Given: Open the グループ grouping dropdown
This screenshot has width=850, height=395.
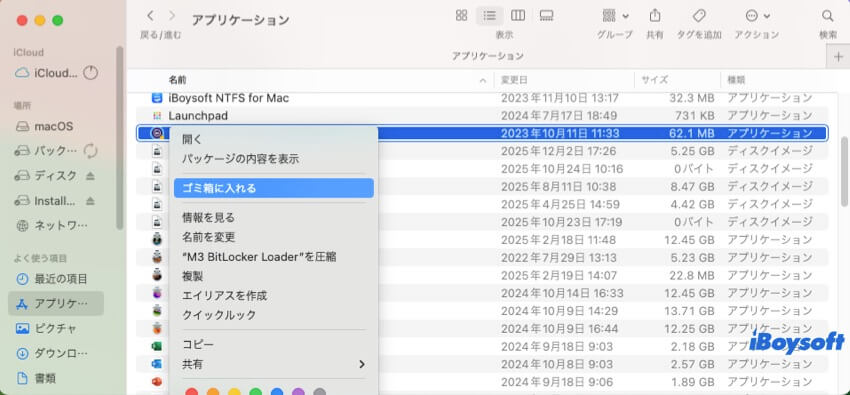Looking at the screenshot, I should 615,16.
